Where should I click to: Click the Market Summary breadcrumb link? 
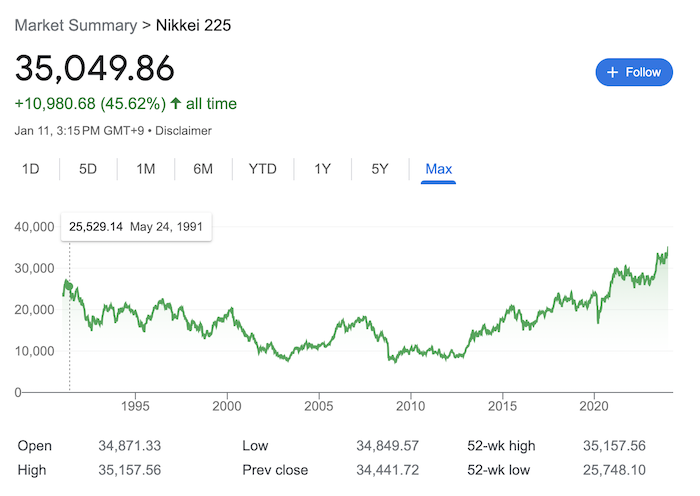click(x=76, y=24)
